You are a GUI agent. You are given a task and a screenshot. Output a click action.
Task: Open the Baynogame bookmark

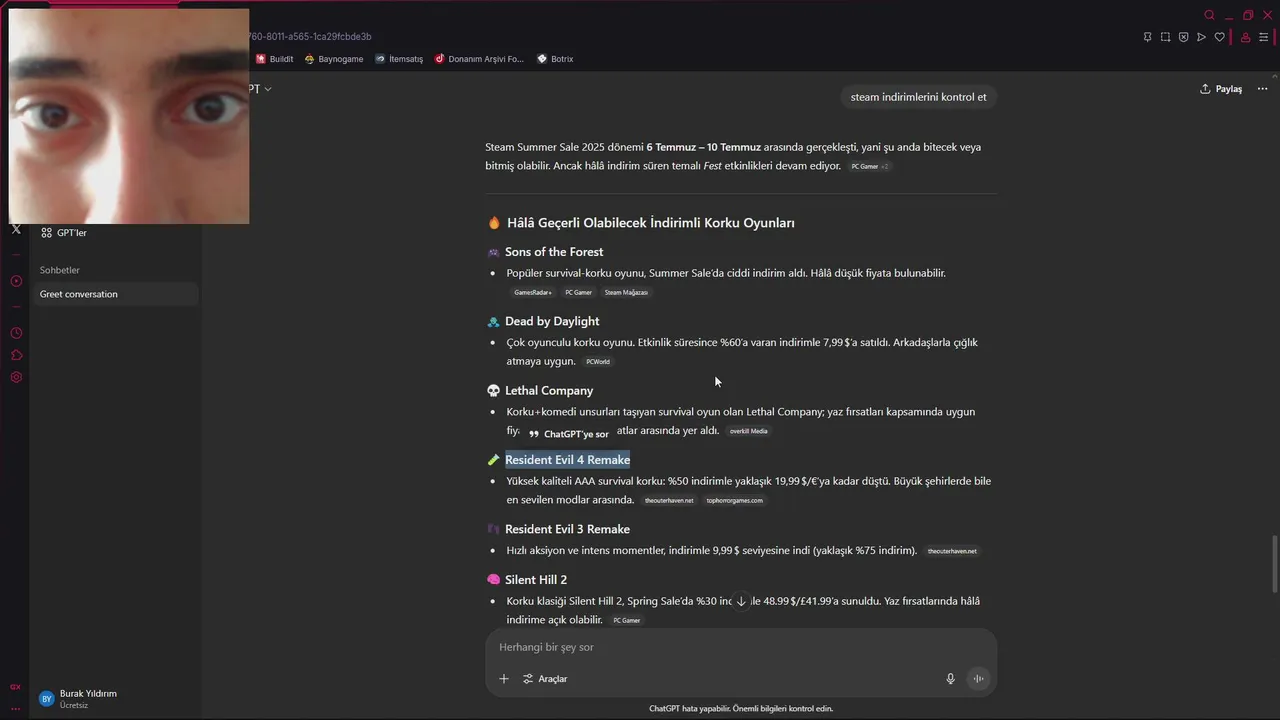[x=334, y=59]
